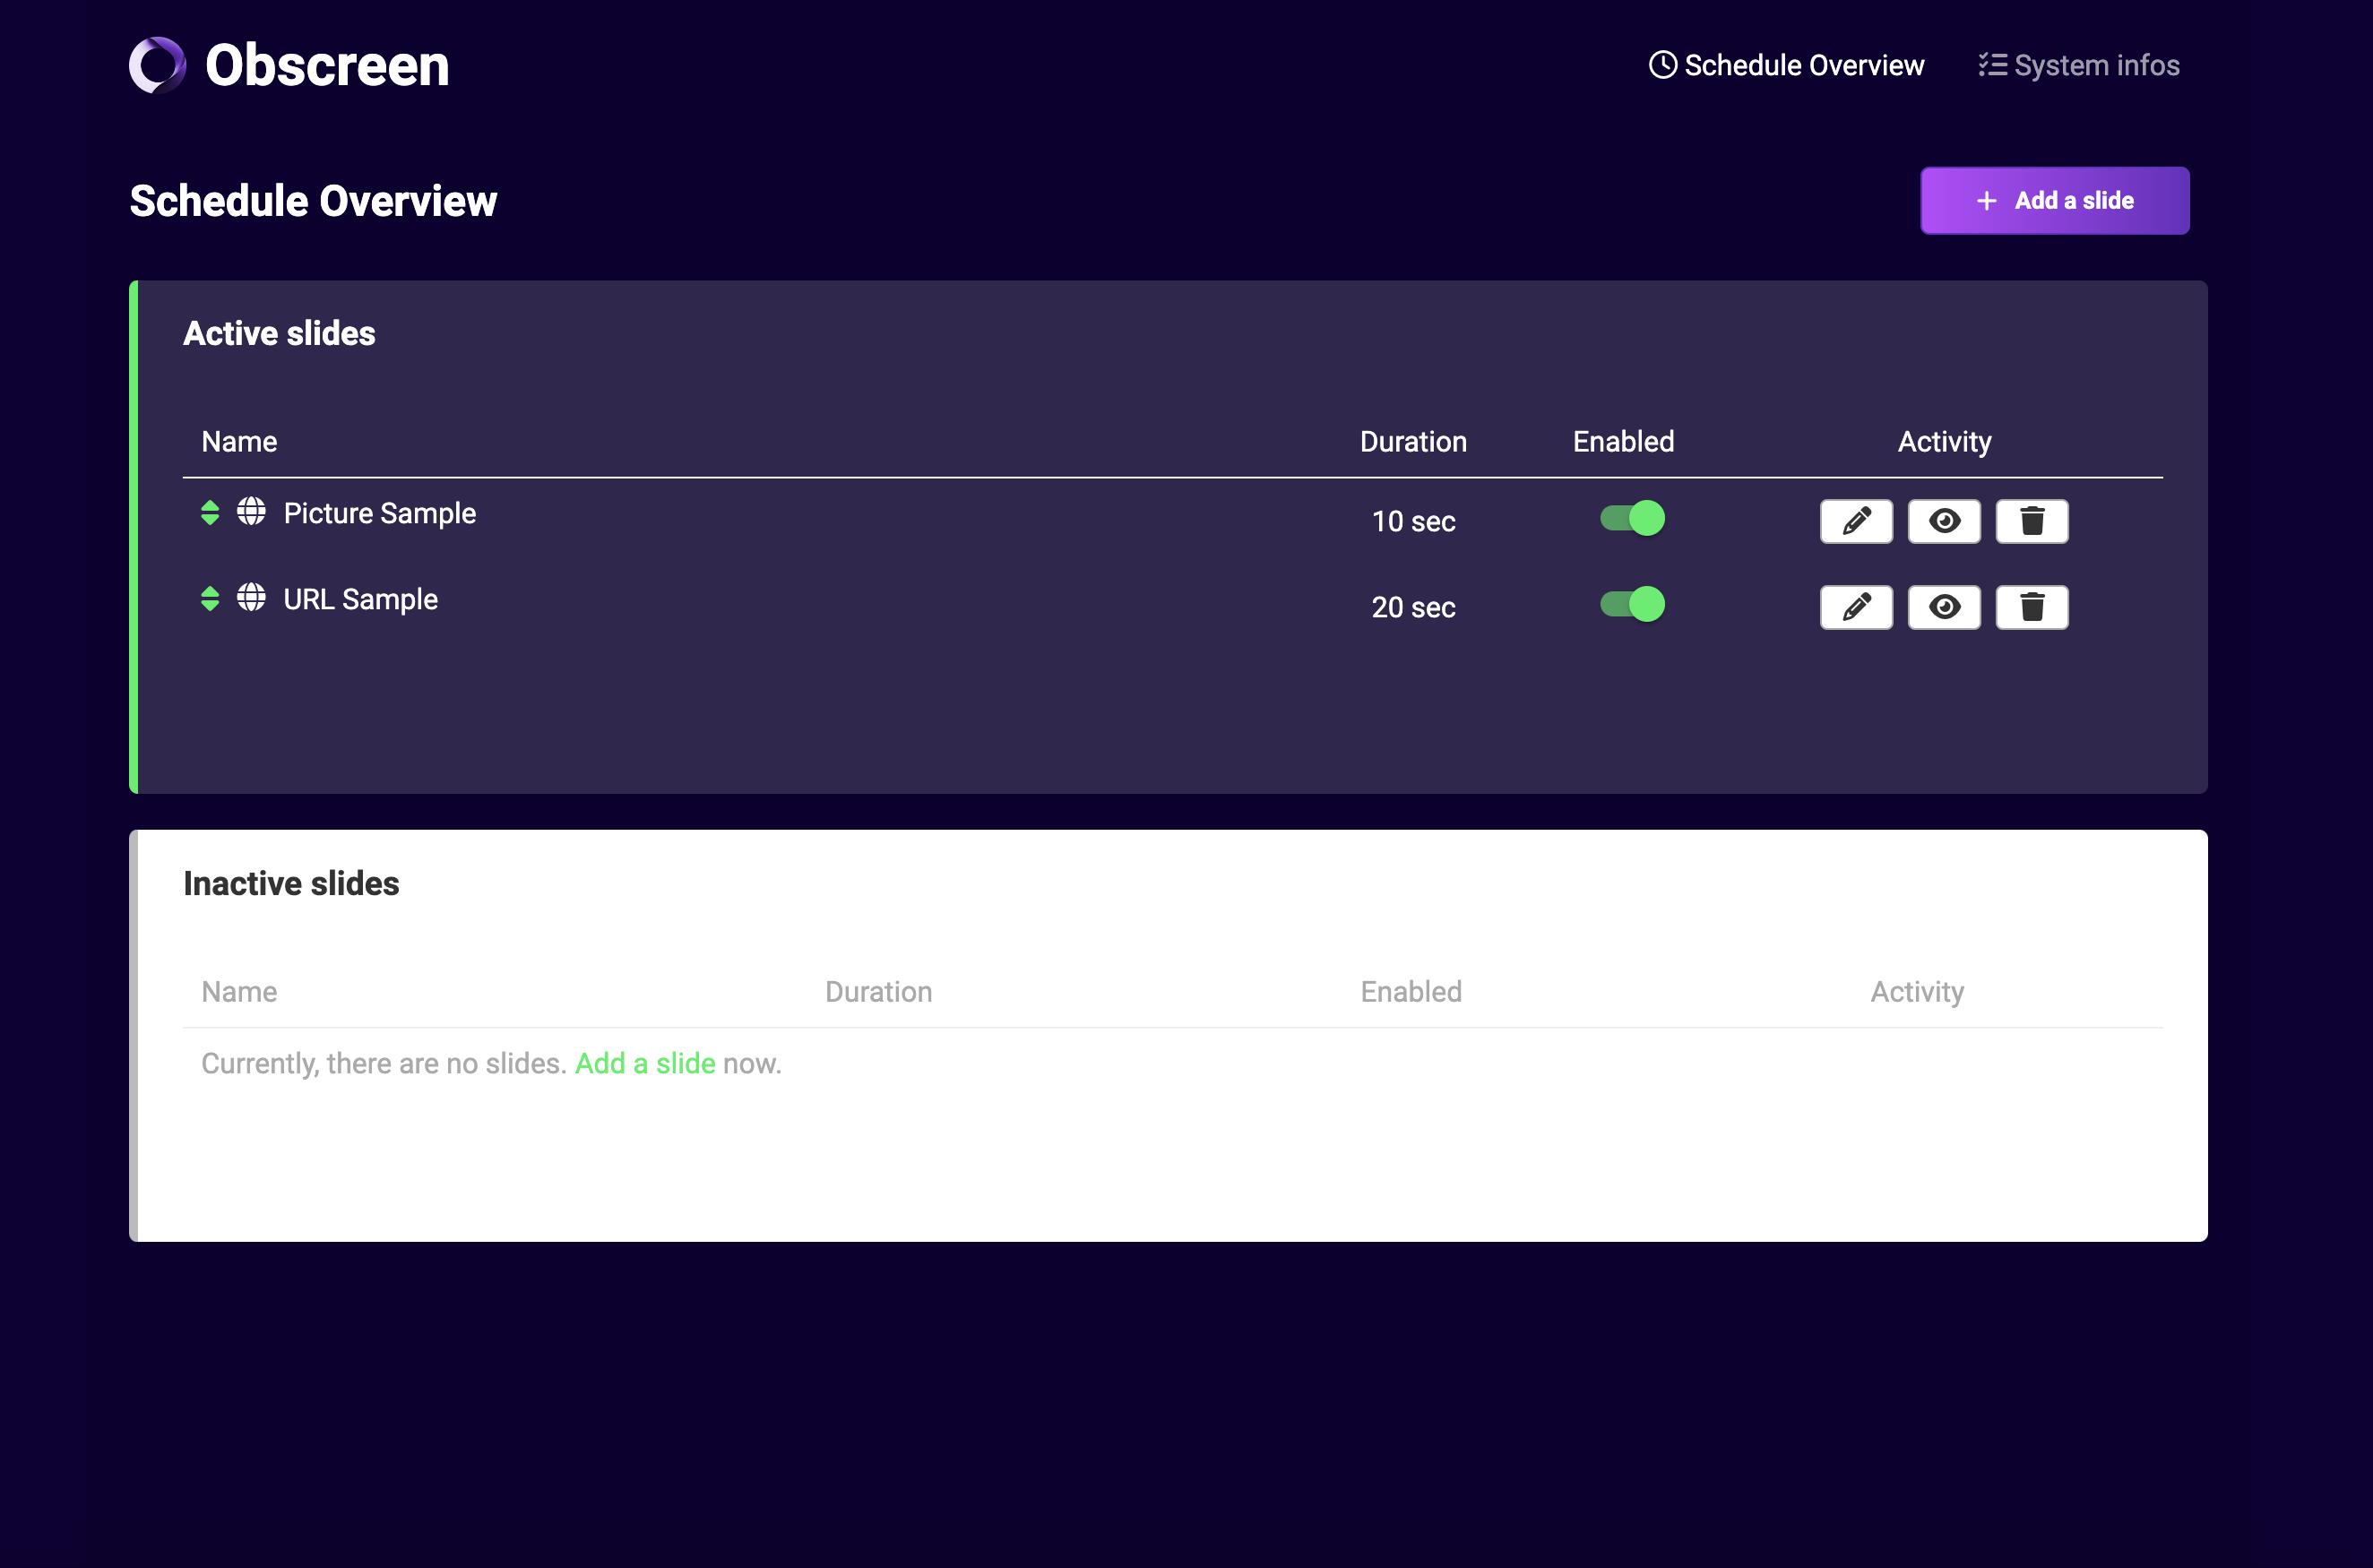Open the Schedule Overview menu item
Viewport: 2373px width, 1568px height.
coord(1786,66)
